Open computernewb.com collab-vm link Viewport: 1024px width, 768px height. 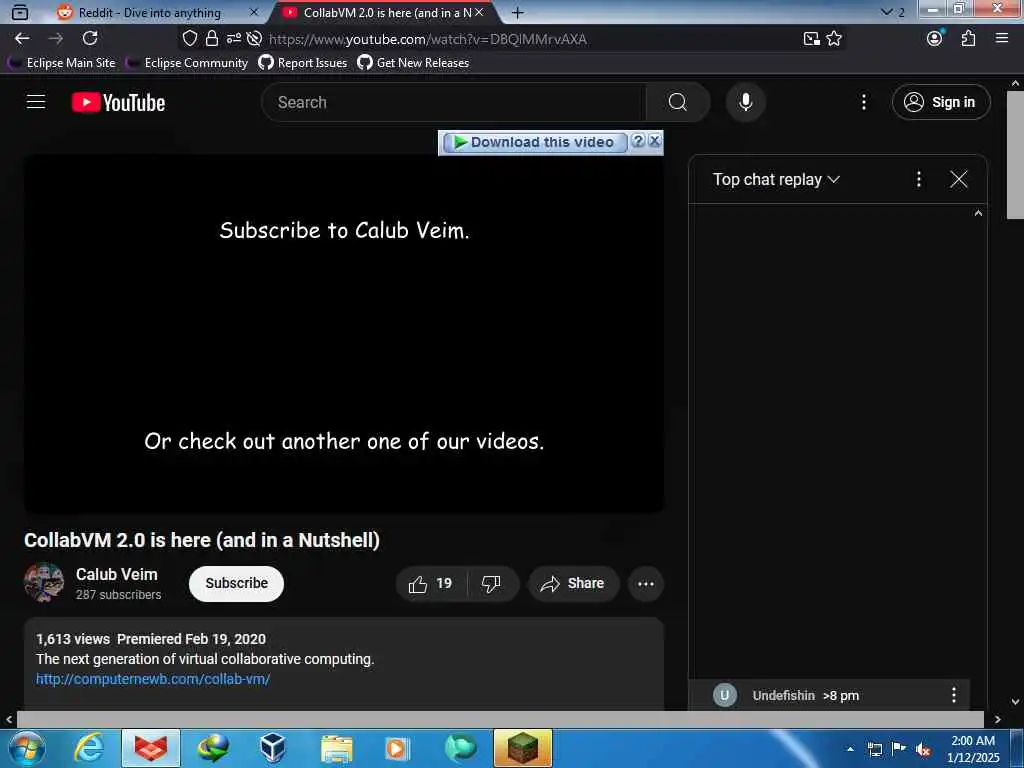[x=153, y=679]
